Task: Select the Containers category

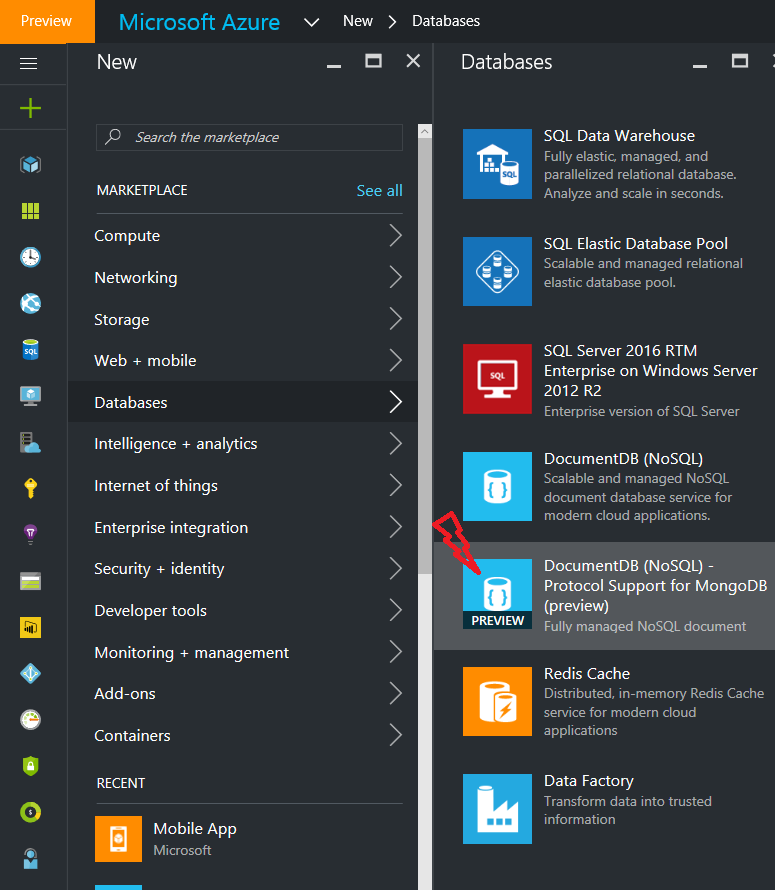Action: click(243, 735)
